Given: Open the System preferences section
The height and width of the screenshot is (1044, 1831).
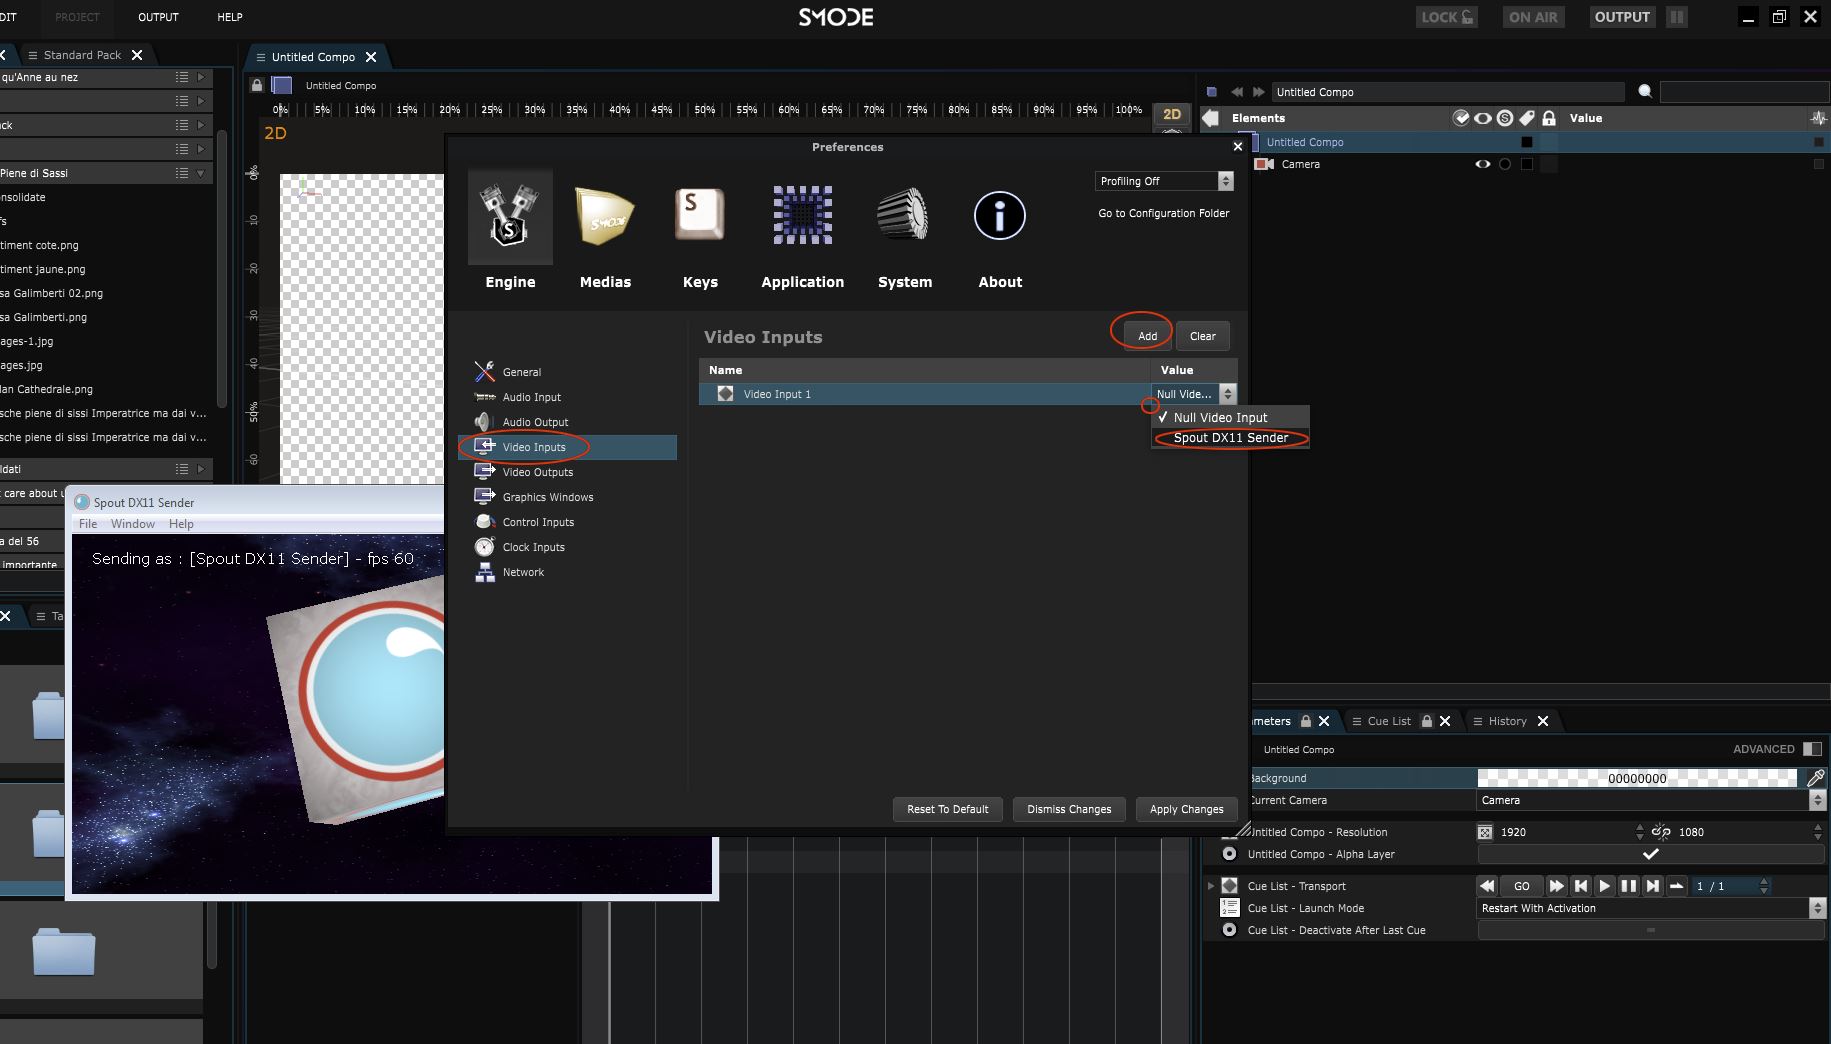Looking at the screenshot, I should tap(905, 231).
